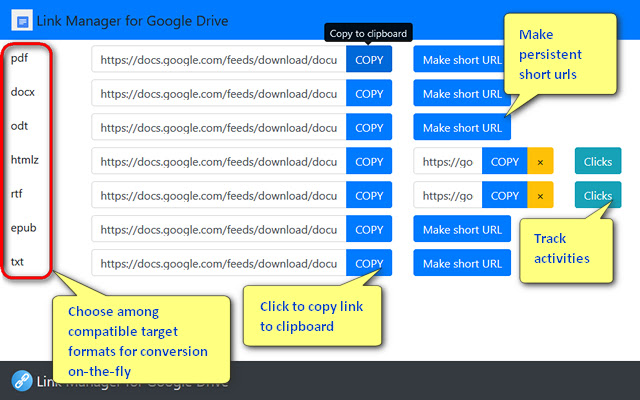Copy the odt download link
Viewport: 640px width, 400px height.
coord(369,127)
